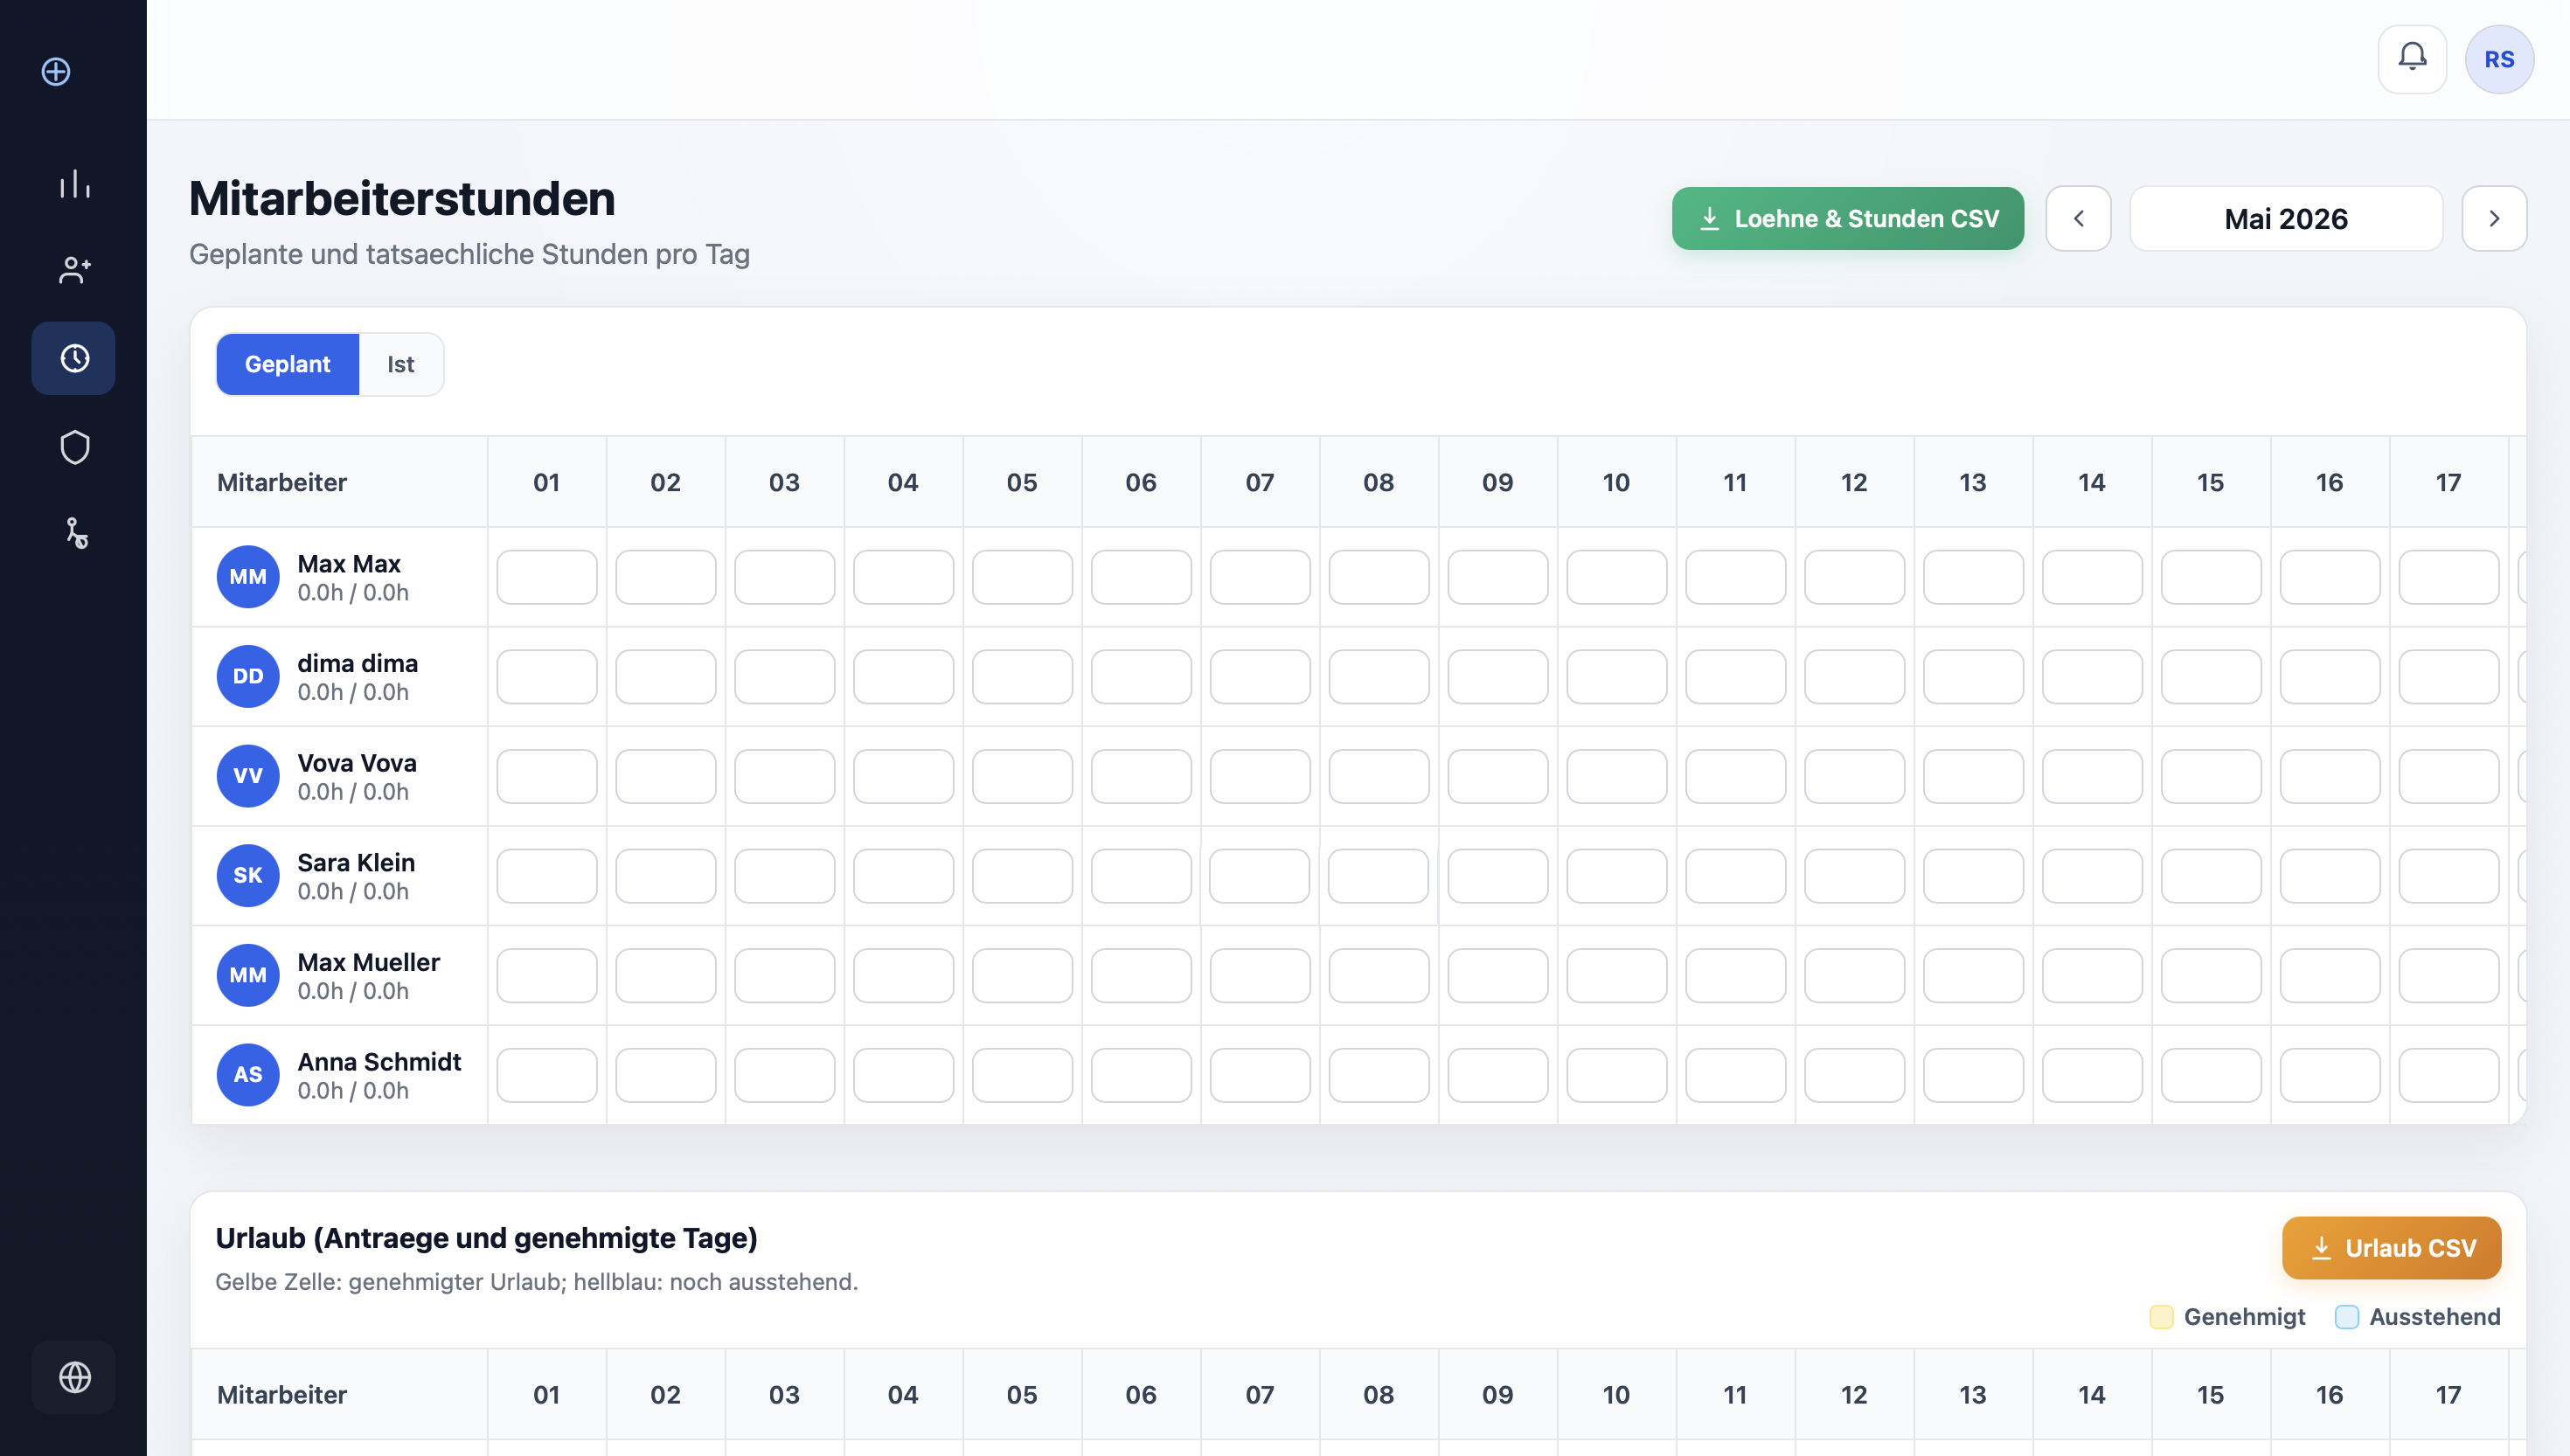Click the yellow Genehmigt legend swatch
The width and height of the screenshot is (2570, 1456).
[2161, 1317]
